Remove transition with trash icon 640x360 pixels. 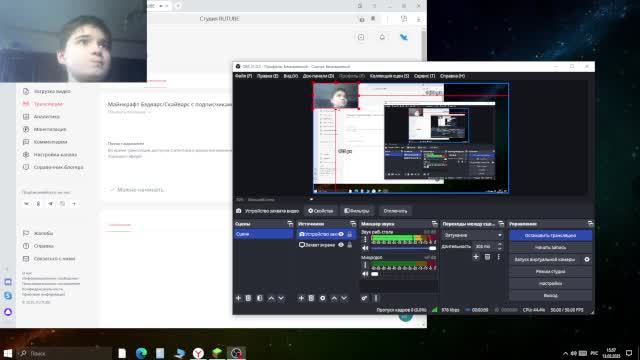pyautogui.click(x=487, y=257)
